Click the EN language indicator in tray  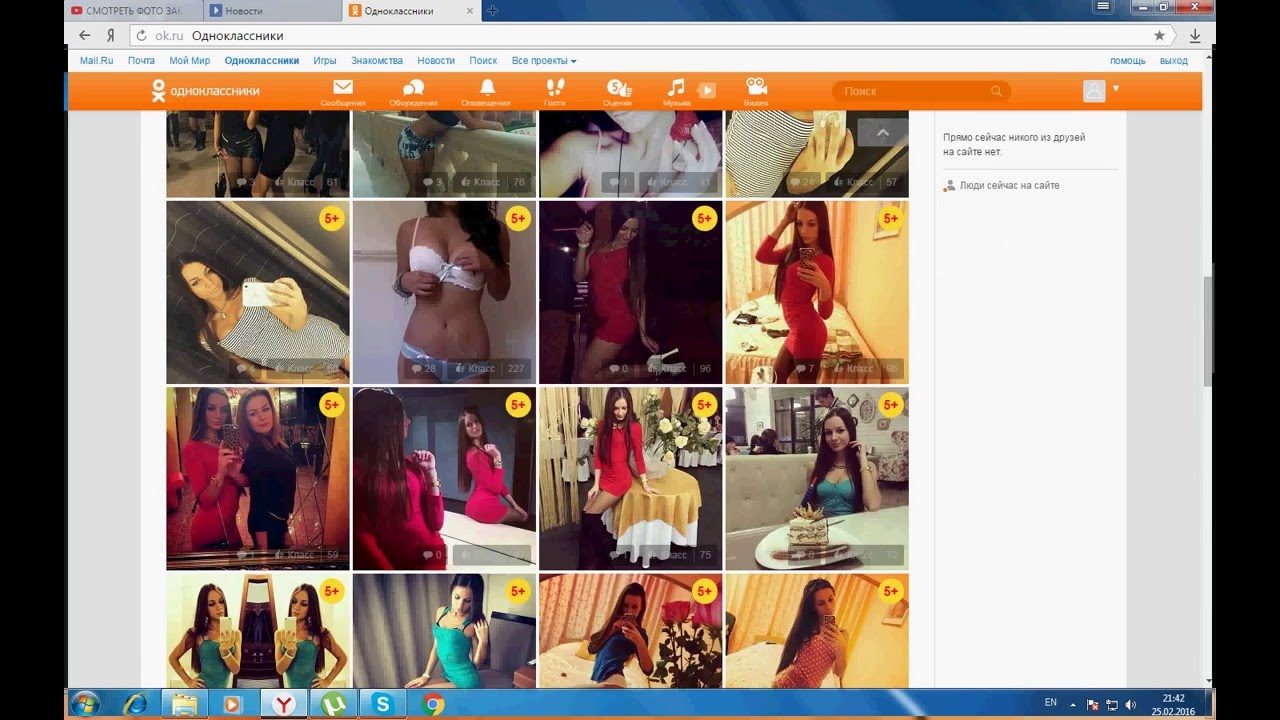pos(1051,703)
